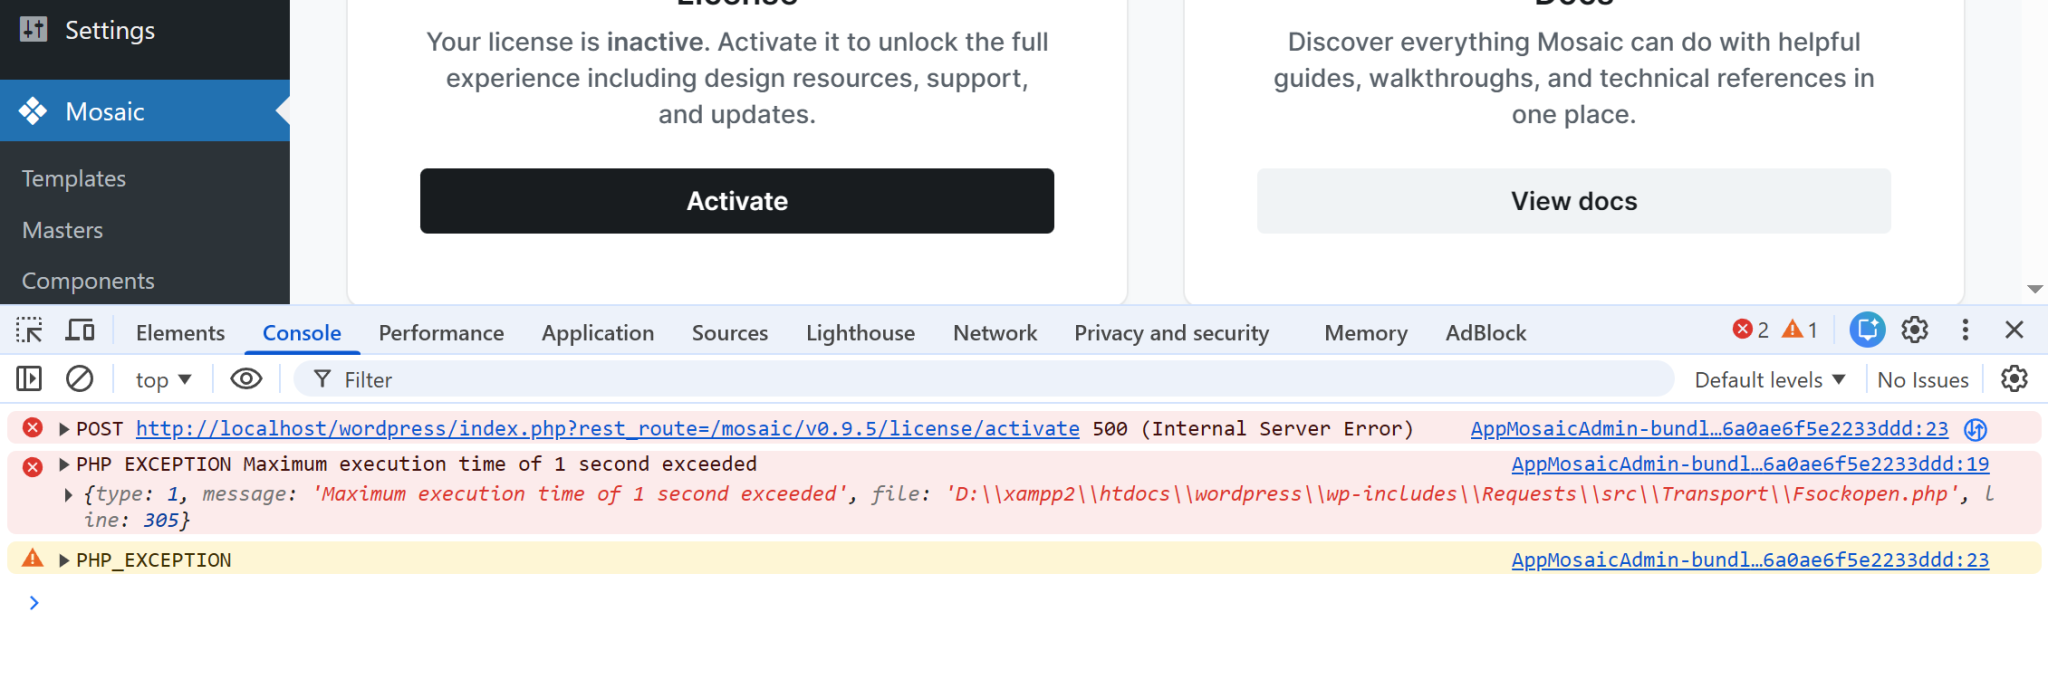Open the Default levels dropdown
Screen dimensions: 2048x679
coord(1770,380)
